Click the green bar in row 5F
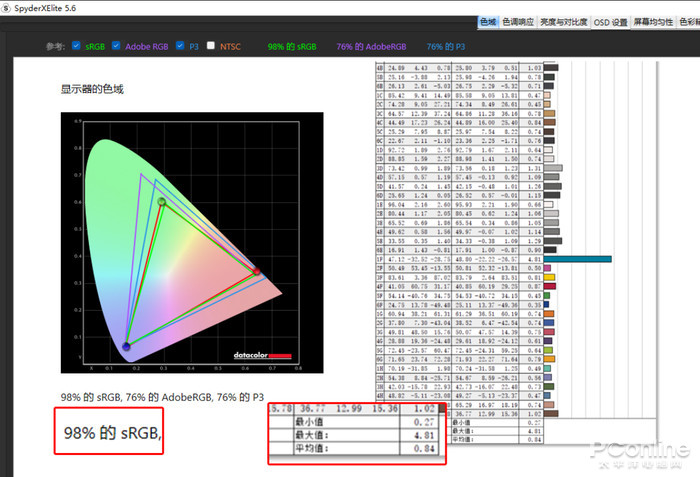700x477 pixels. [547, 296]
